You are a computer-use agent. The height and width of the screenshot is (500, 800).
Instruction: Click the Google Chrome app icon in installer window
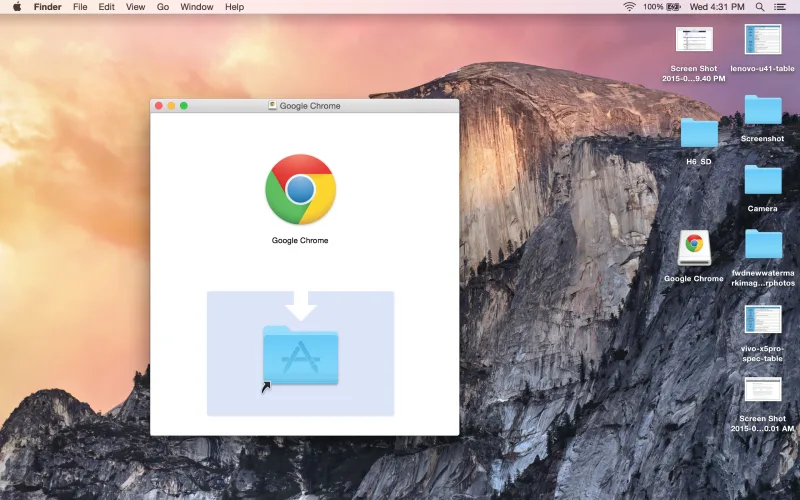point(301,189)
